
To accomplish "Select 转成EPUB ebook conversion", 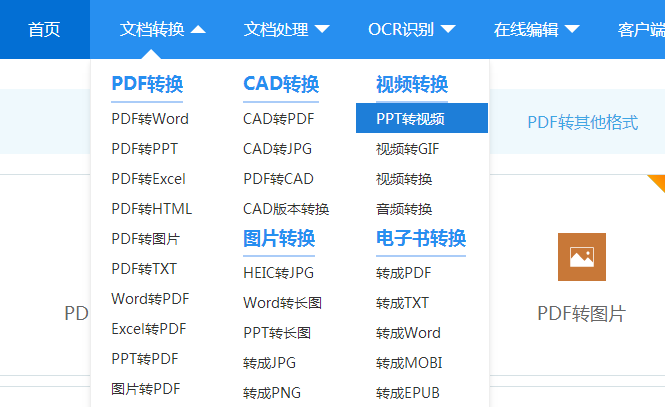I will click(x=408, y=393).
